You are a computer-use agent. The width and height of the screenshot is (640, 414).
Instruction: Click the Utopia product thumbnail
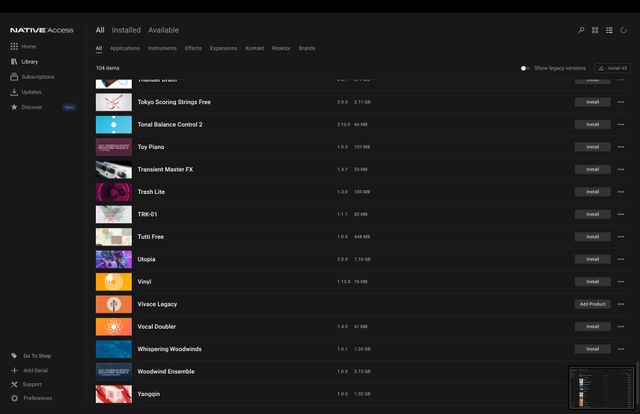114,259
